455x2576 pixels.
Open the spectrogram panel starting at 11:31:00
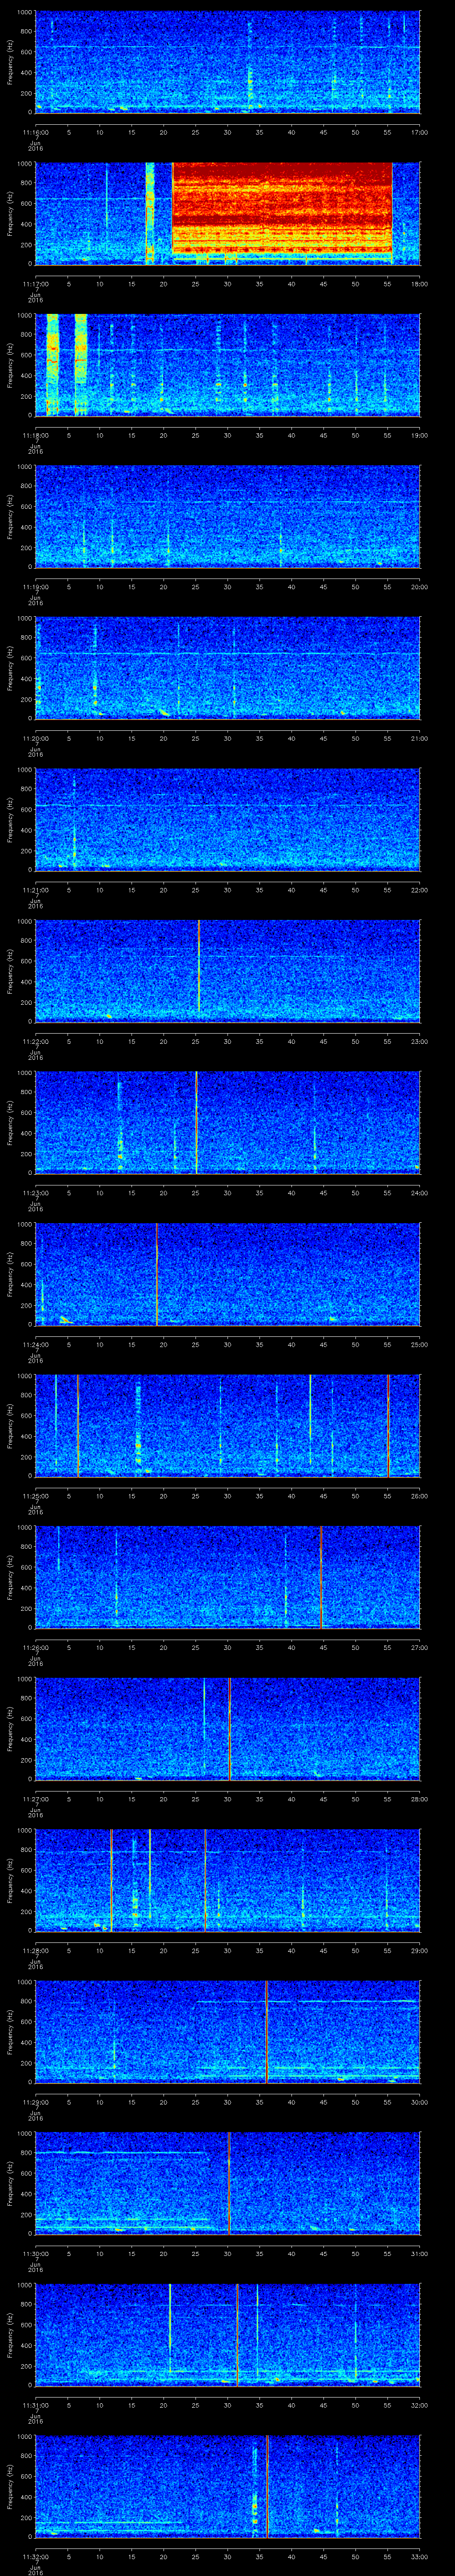click(228, 2335)
